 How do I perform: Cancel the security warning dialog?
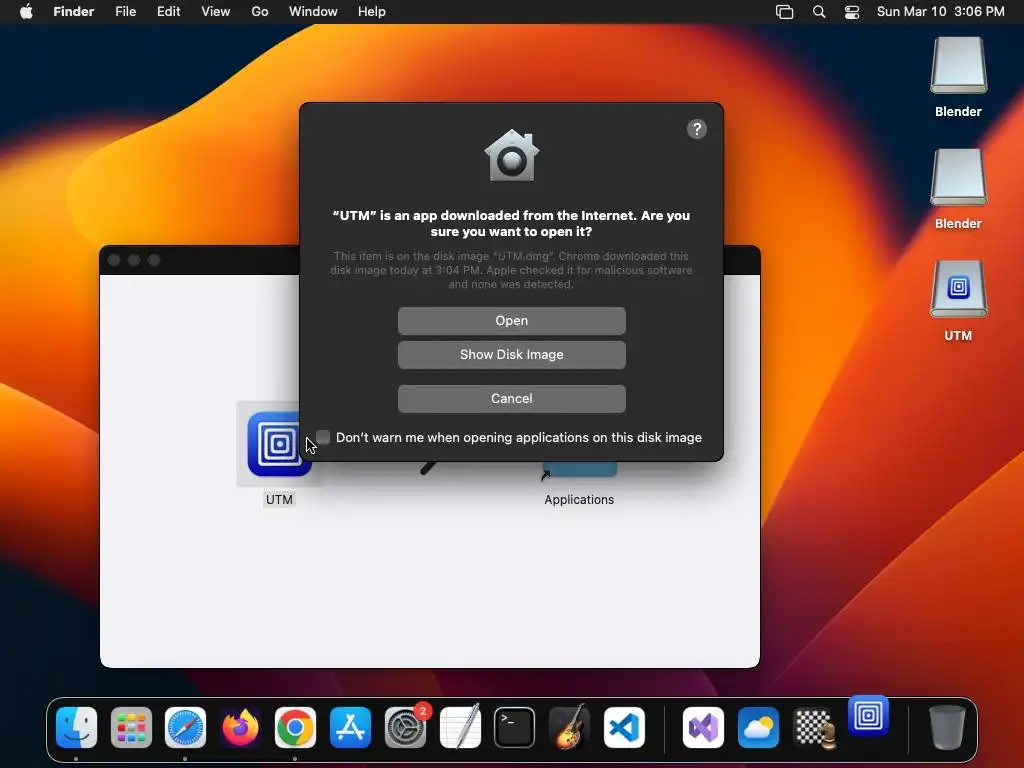[511, 398]
